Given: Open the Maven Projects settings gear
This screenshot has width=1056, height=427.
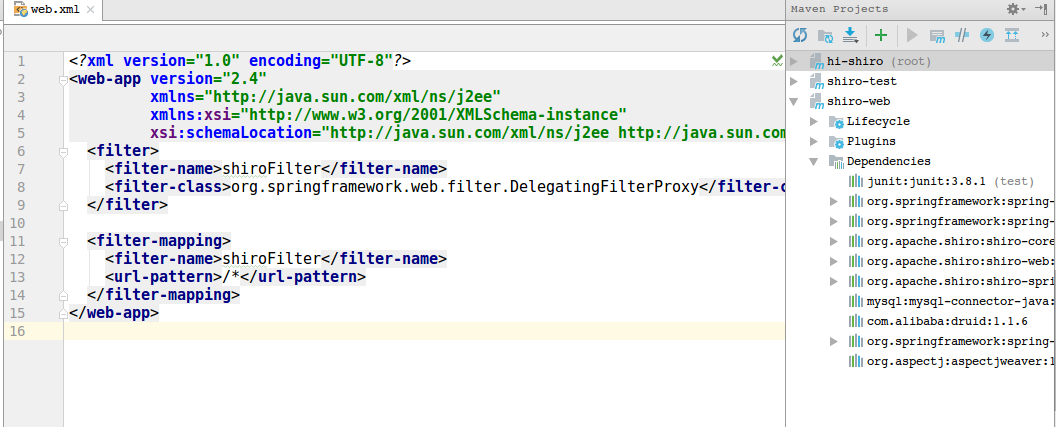Looking at the screenshot, I should pos(1014,9).
